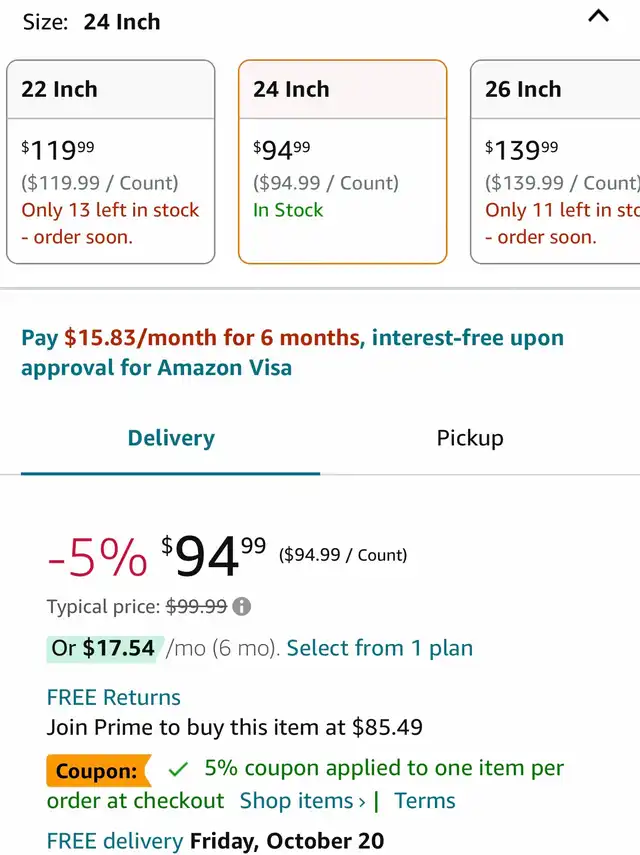Click the $94.99 large price display
The height and width of the screenshot is (855, 640).
click(213, 556)
